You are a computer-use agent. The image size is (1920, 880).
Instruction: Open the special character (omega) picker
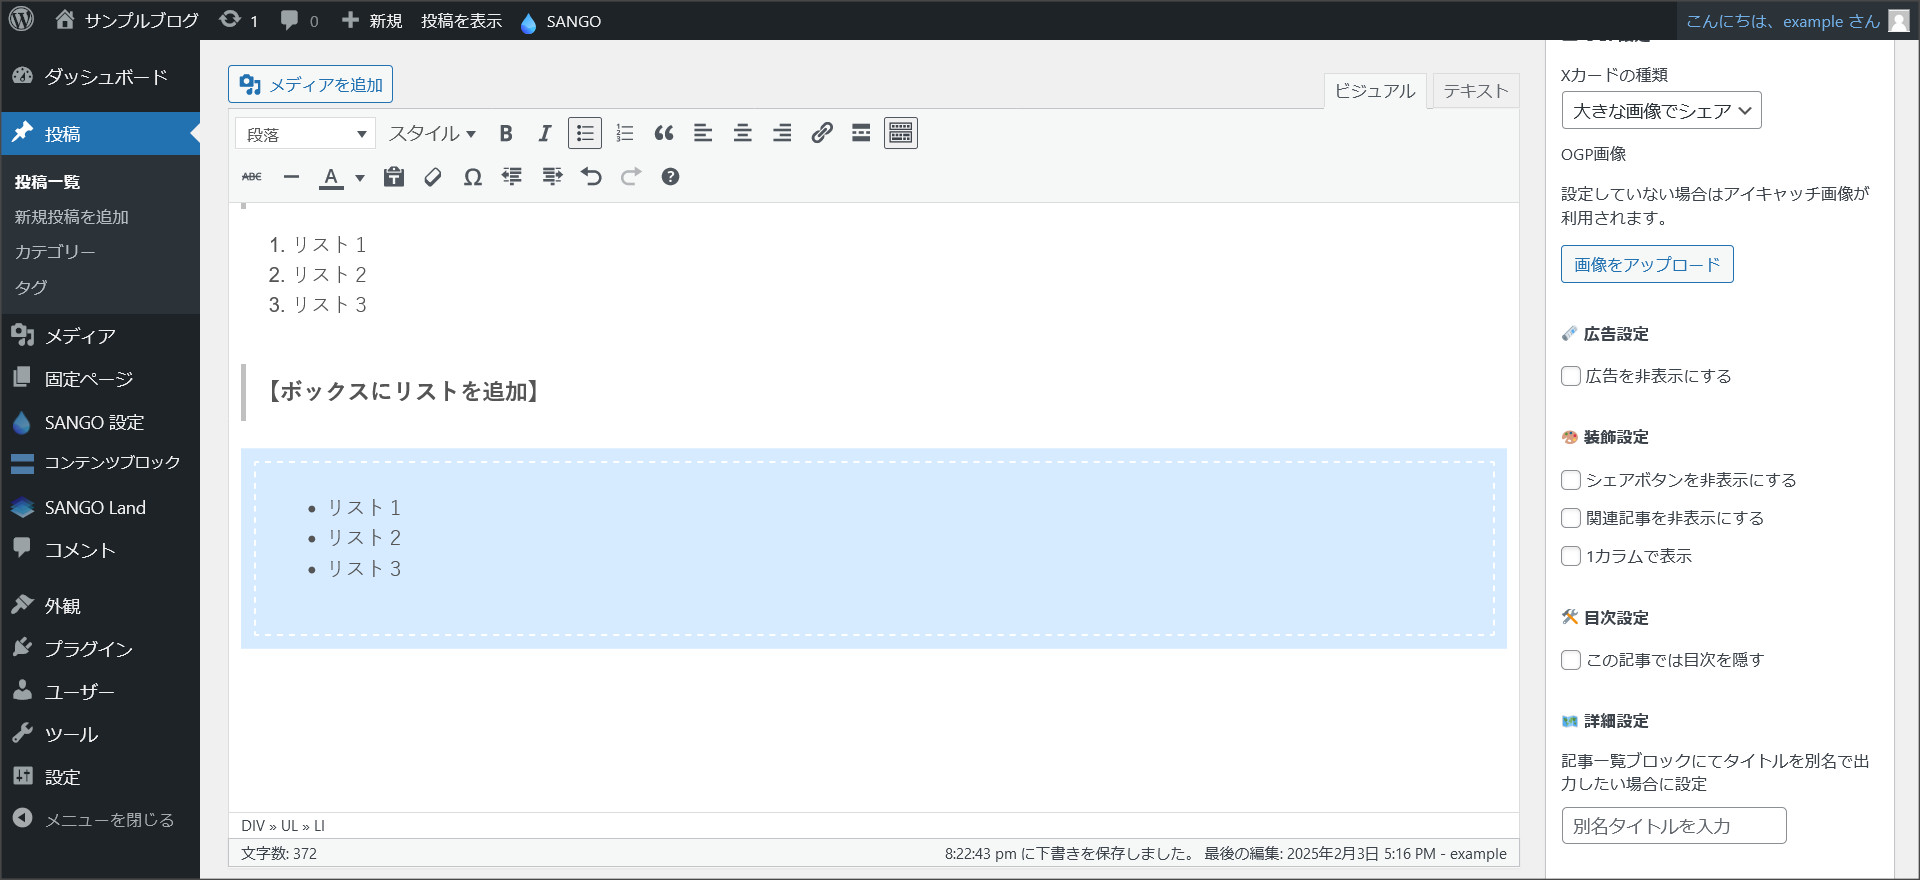point(473,177)
